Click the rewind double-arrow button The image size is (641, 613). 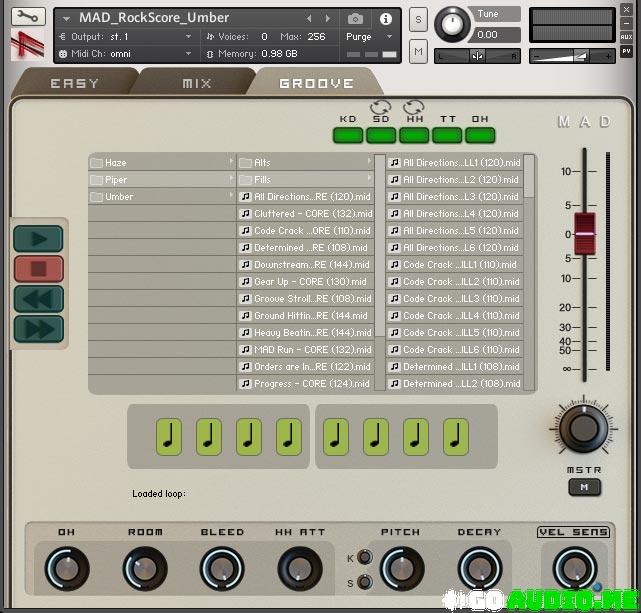click(x=38, y=299)
